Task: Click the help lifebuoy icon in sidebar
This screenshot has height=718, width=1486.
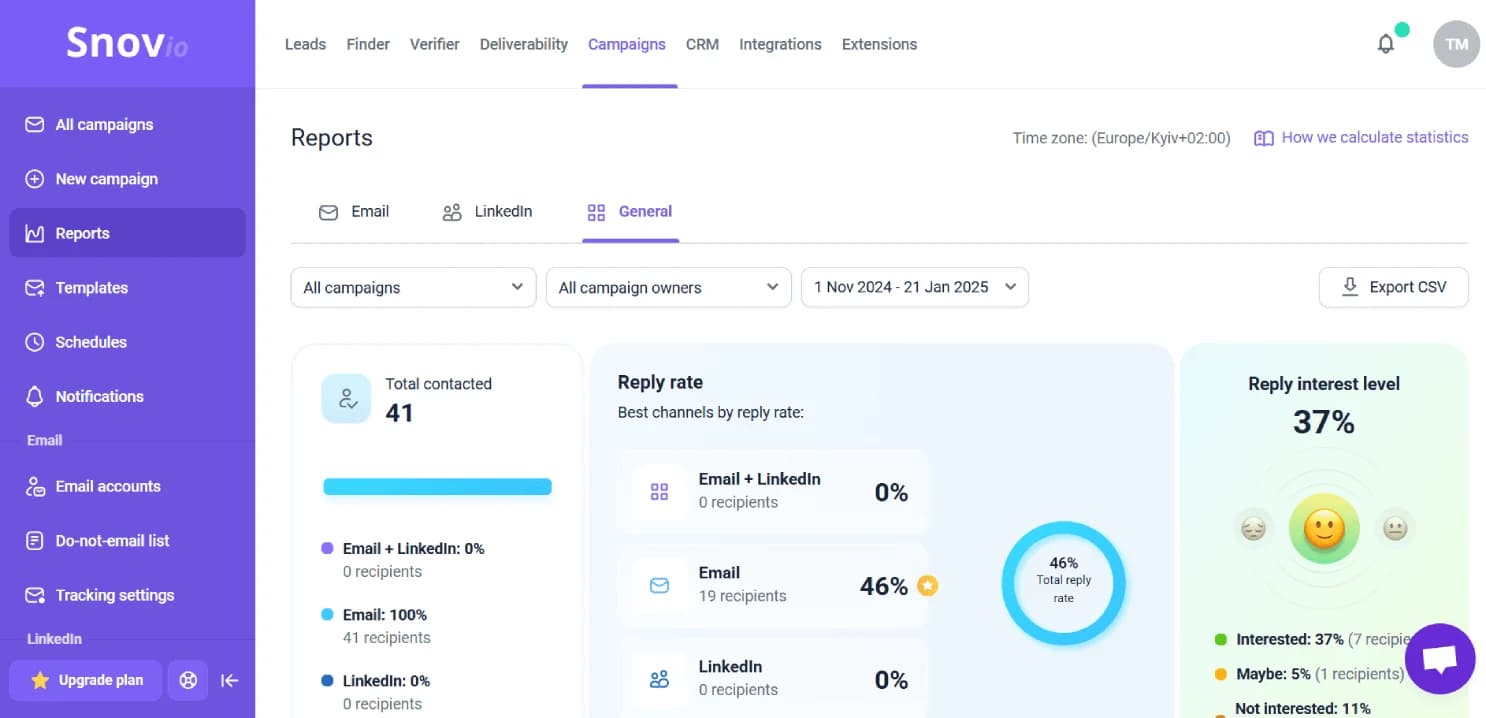Action: coord(188,680)
